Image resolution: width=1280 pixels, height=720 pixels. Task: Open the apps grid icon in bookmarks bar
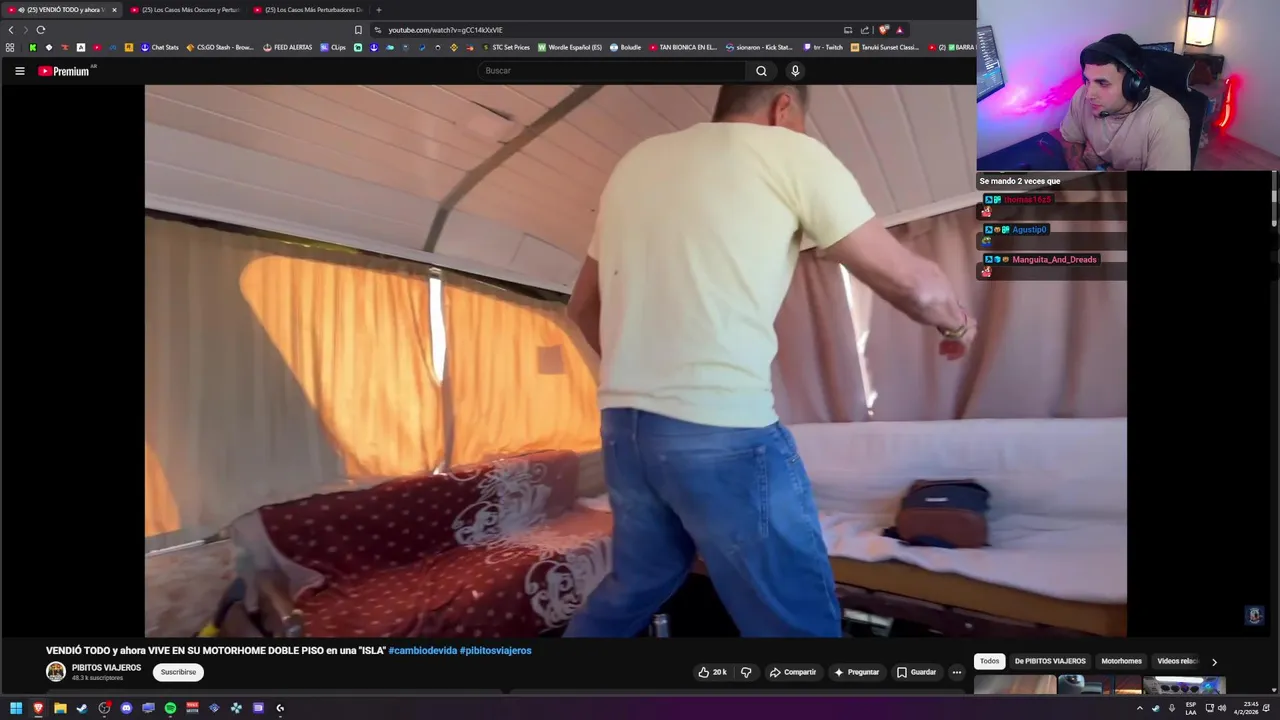(x=10, y=47)
